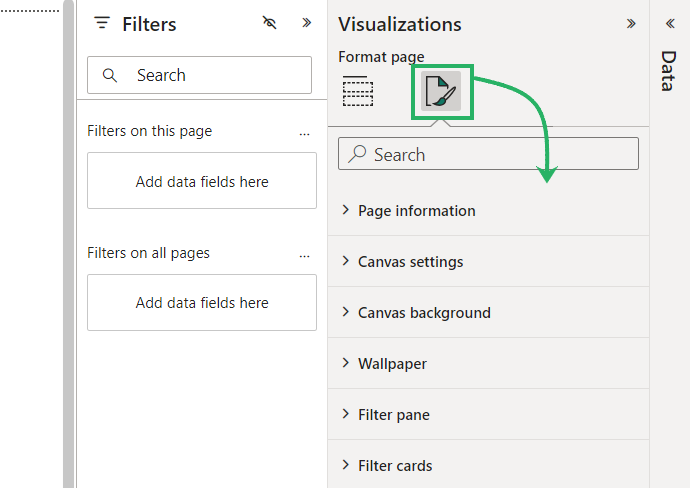Open more options for Filters on this page
This screenshot has height=488, width=690.
[305, 132]
